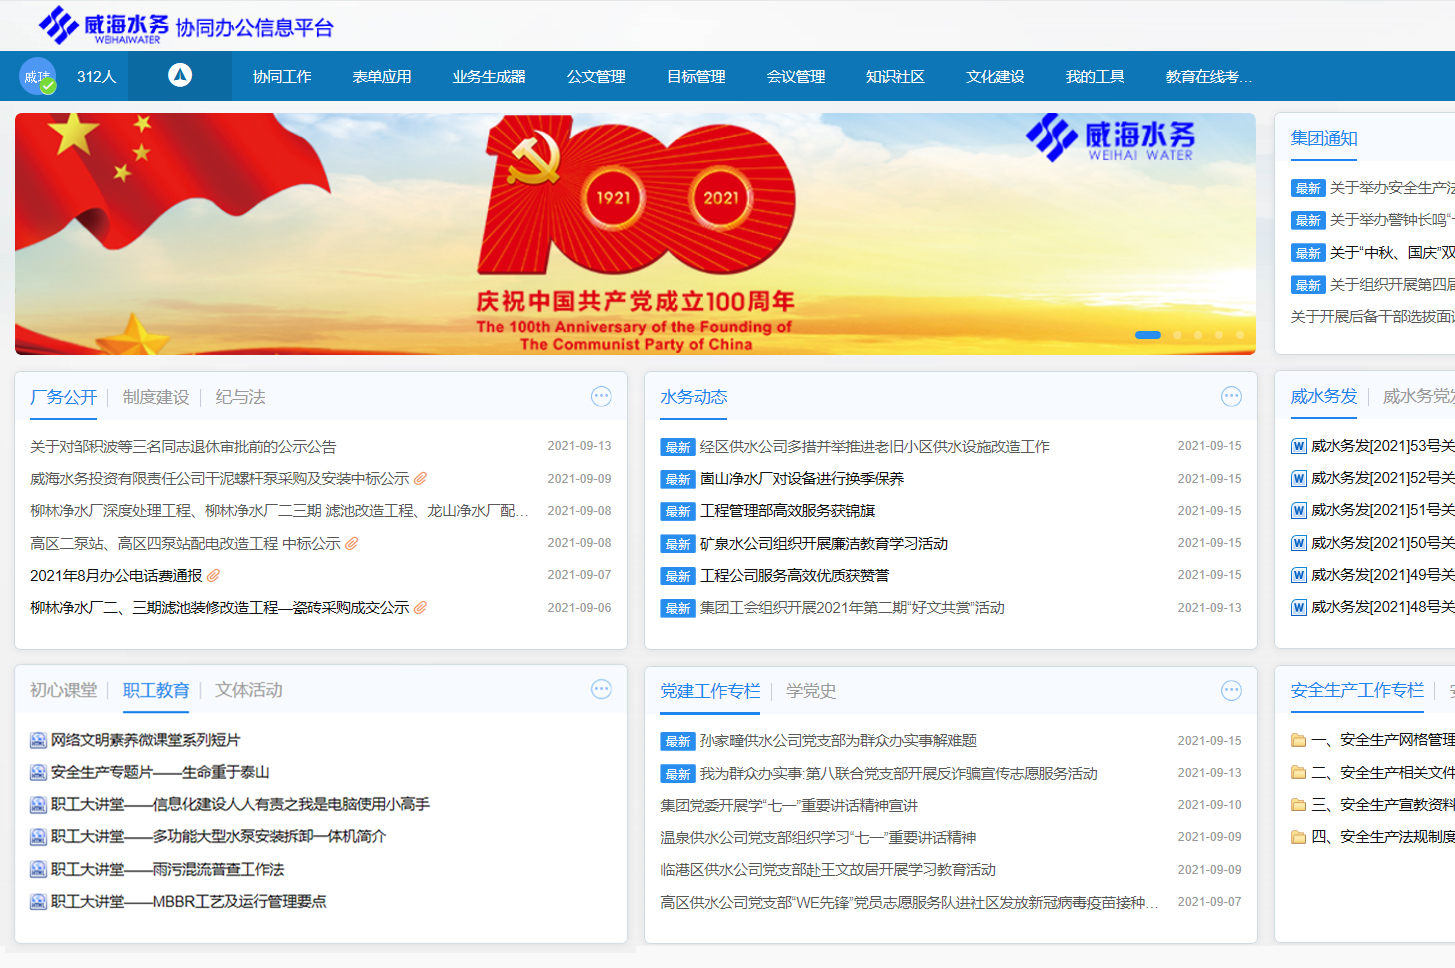Viewport: 1455px width, 968px height.
Task: Click the 威海水务 logo in the header
Action: pyautogui.click(x=103, y=25)
